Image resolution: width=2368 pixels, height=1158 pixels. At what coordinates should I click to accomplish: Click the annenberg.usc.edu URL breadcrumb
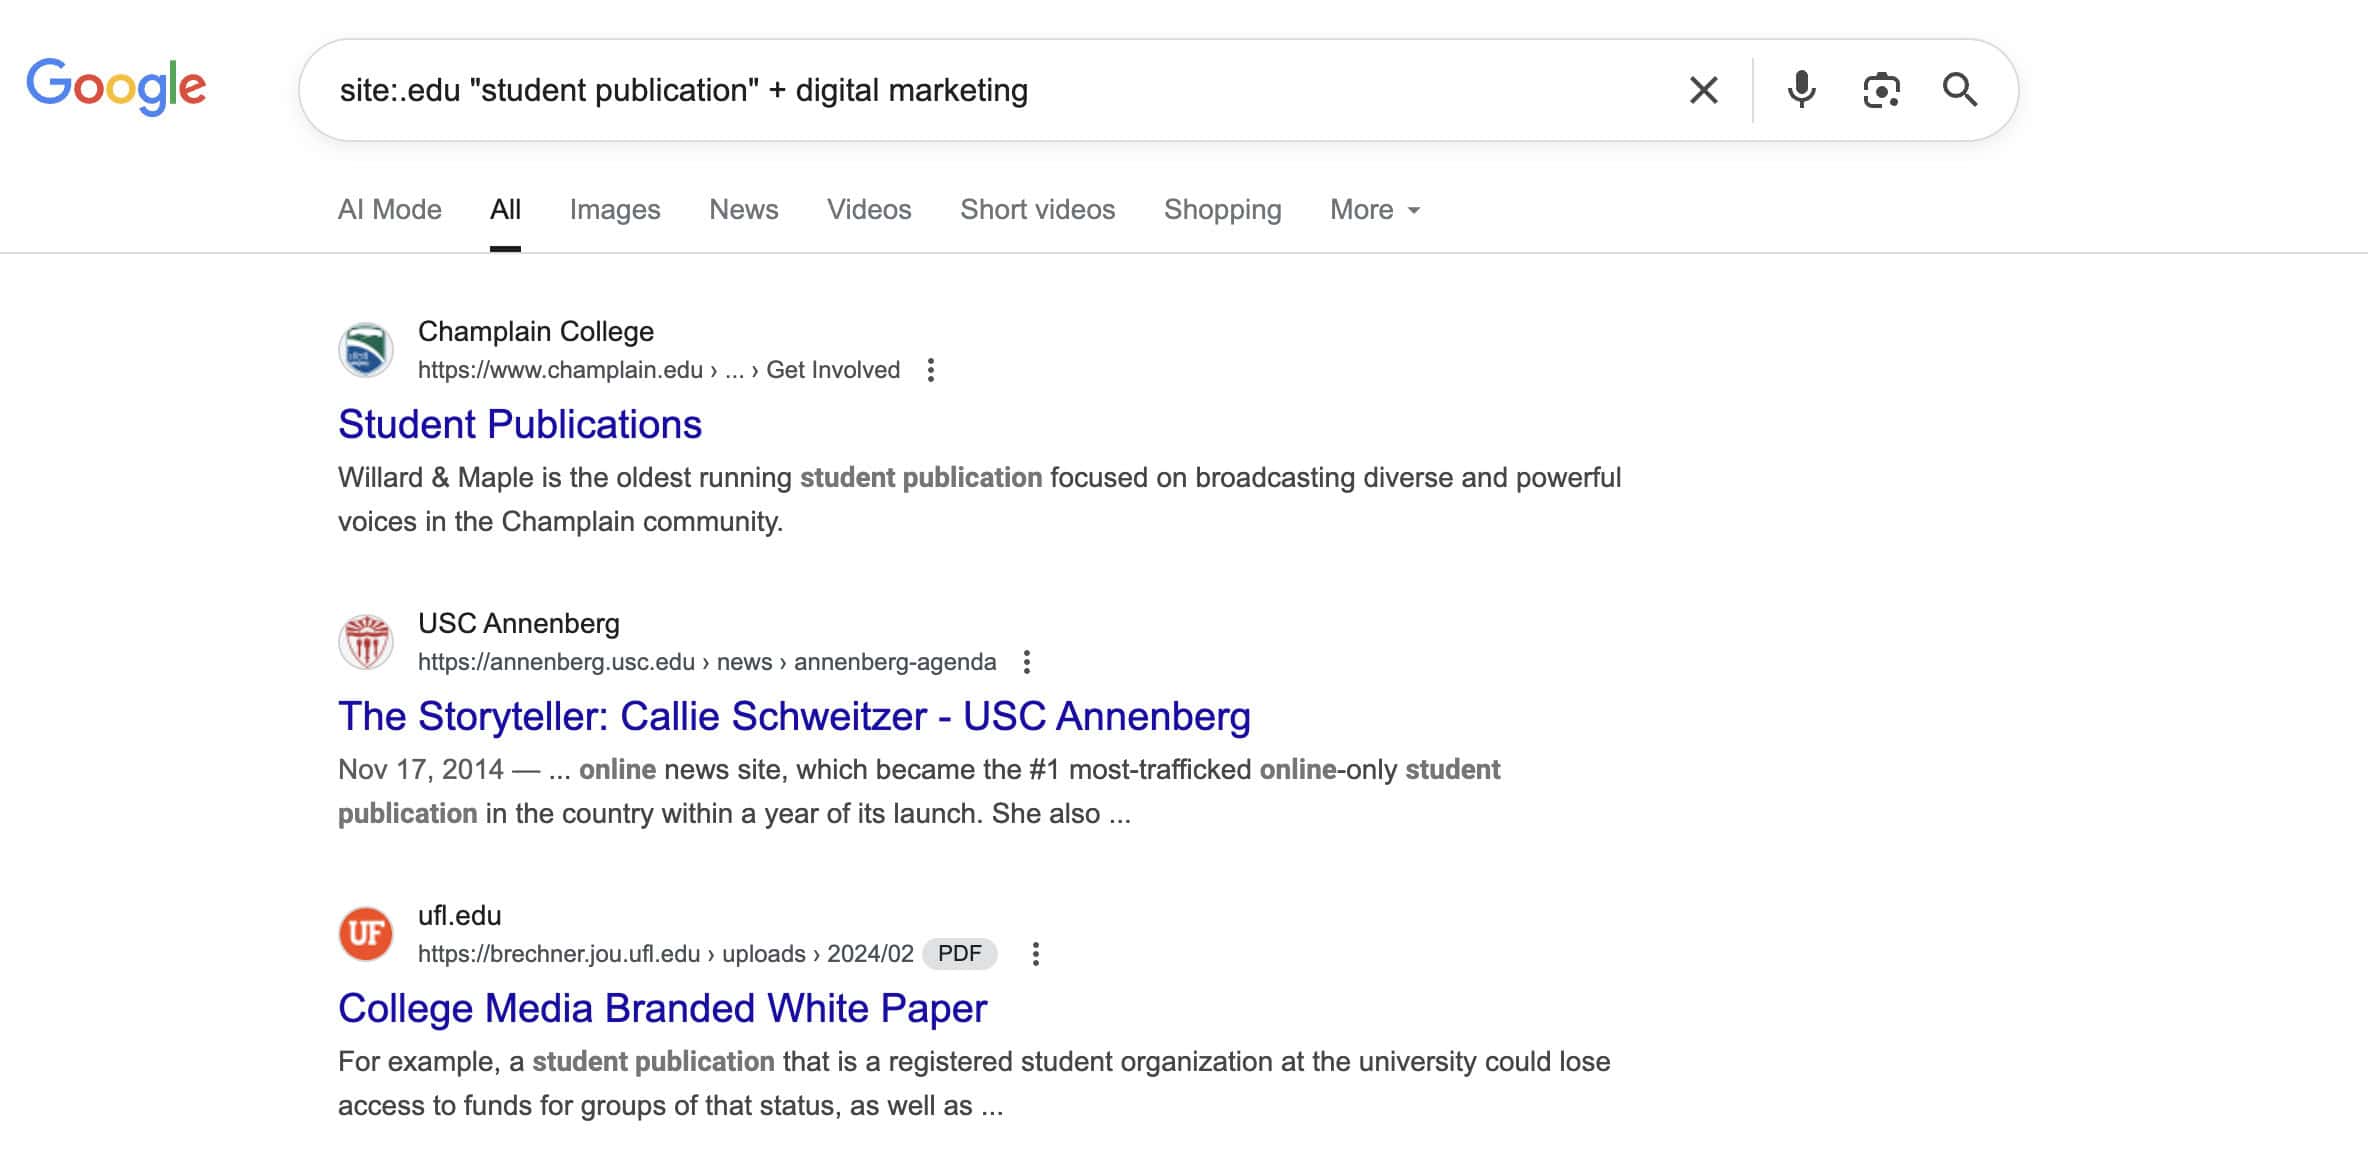coord(707,662)
